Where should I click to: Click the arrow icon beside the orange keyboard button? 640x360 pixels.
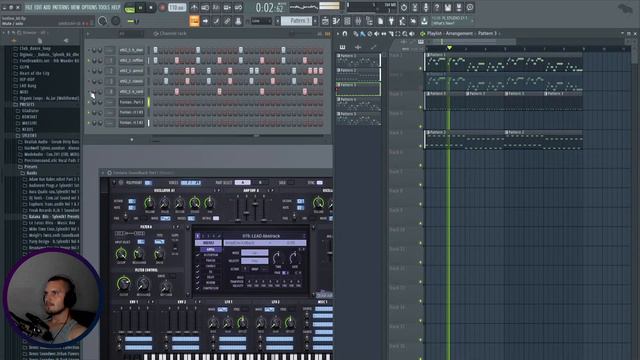point(205,21)
